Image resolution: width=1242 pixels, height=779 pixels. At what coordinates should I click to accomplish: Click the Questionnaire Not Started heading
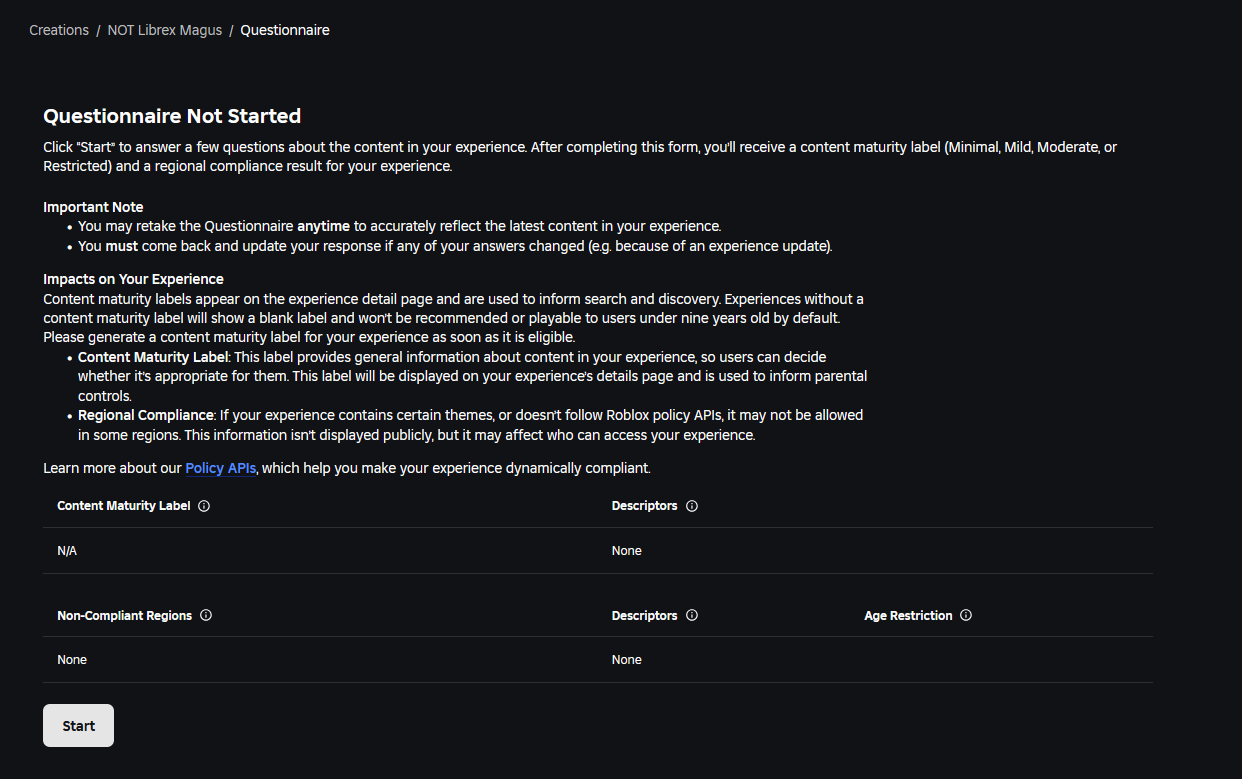[172, 116]
